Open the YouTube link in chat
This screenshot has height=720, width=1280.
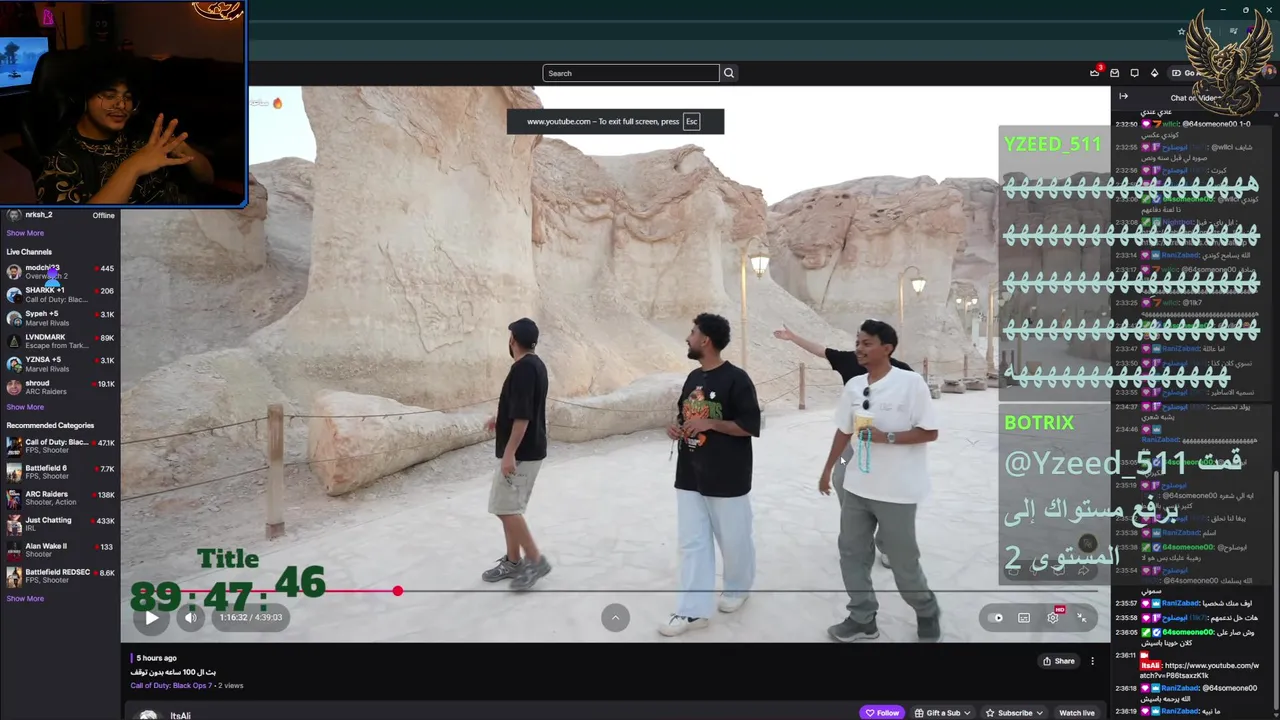1199,670
